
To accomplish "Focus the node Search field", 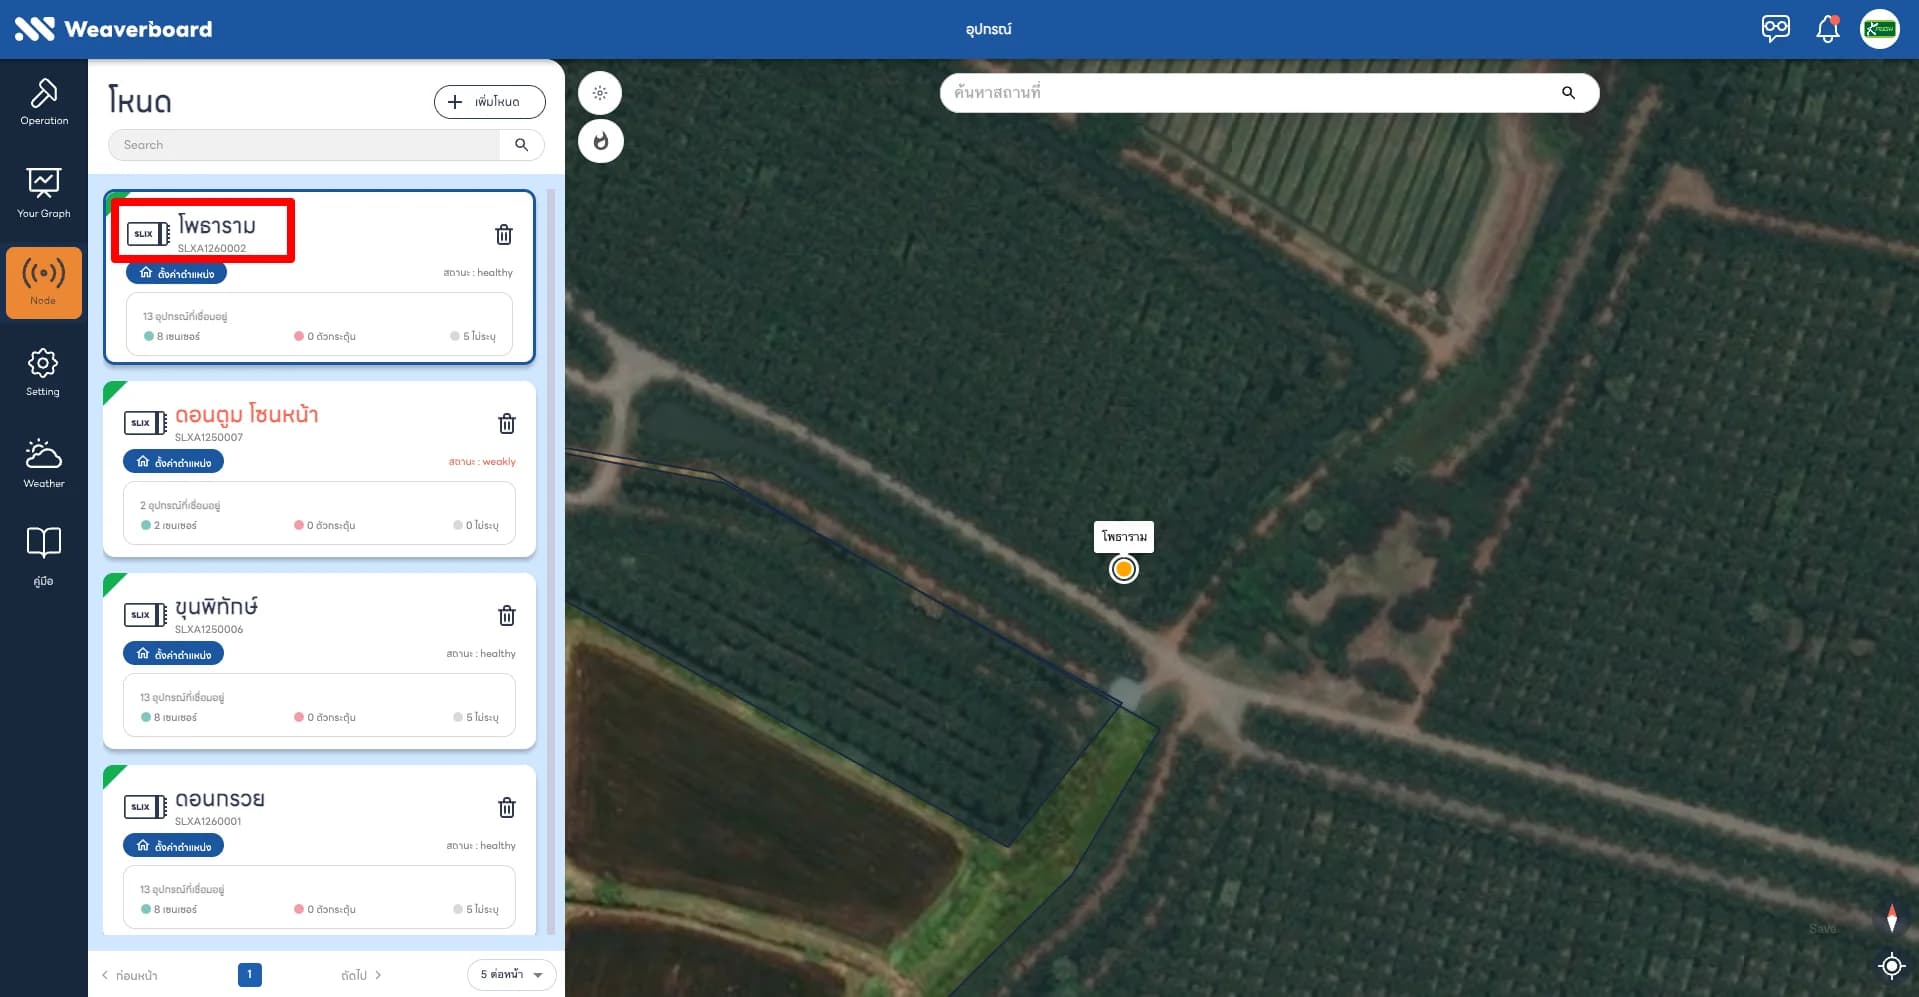I will click(x=304, y=145).
